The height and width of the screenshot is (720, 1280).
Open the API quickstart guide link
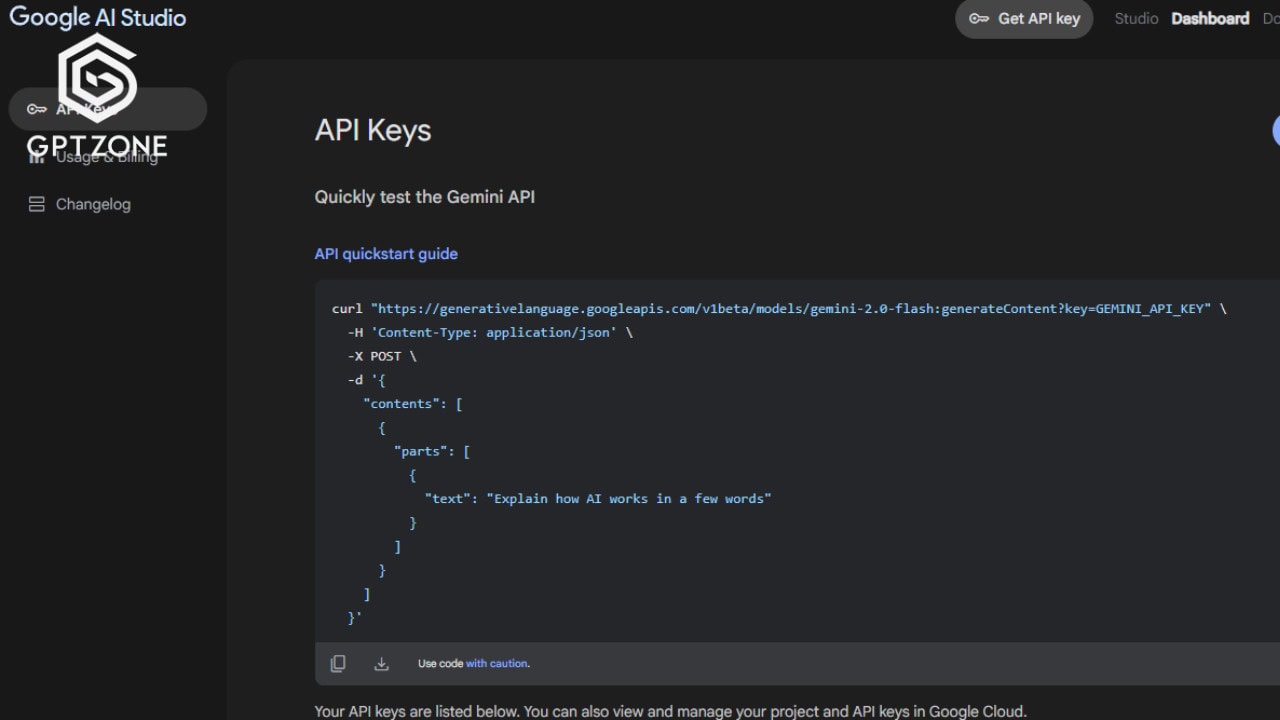click(x=386, y=254)
